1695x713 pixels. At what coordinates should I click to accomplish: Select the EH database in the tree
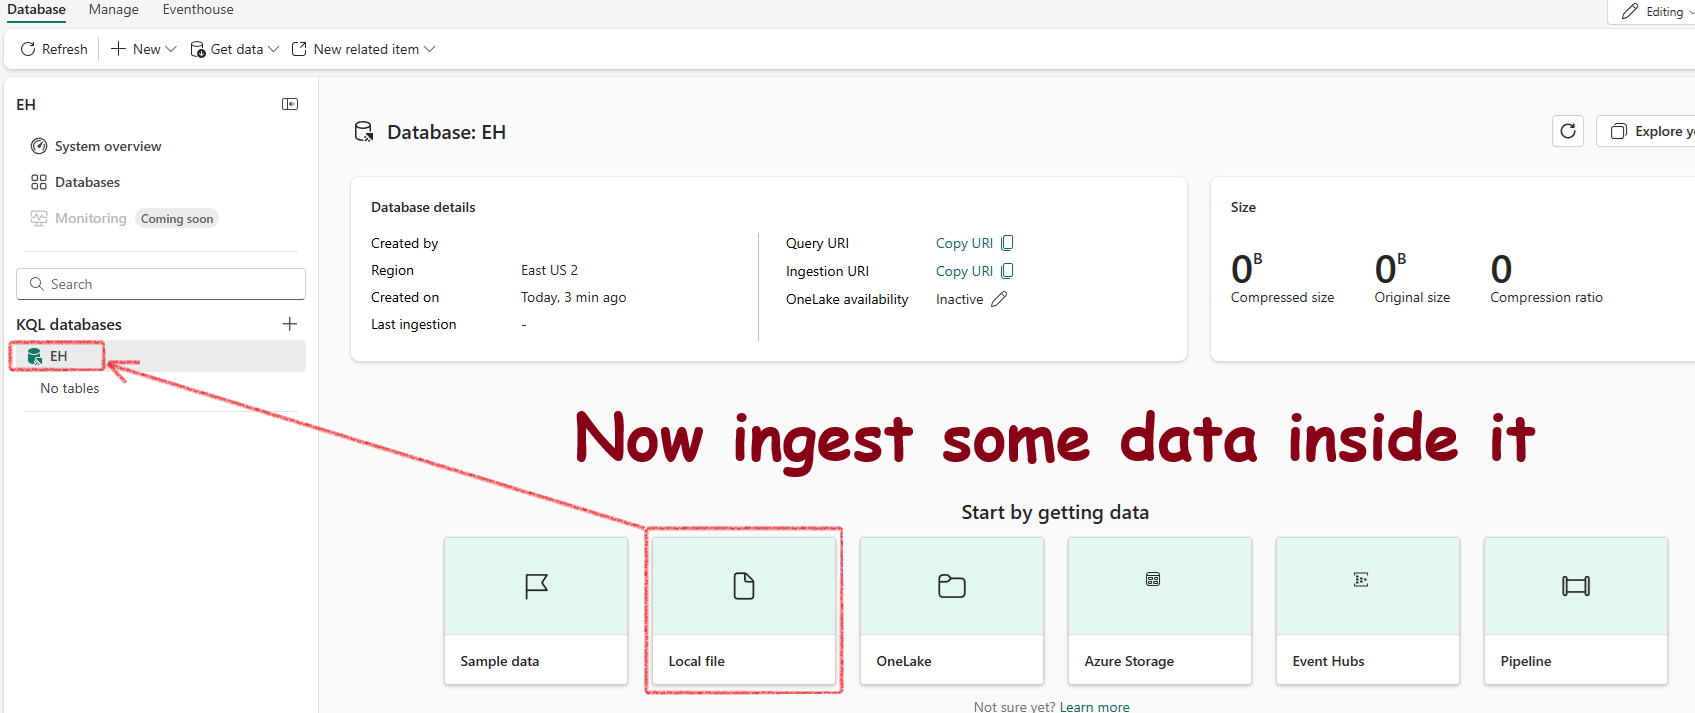coord(161,356)
